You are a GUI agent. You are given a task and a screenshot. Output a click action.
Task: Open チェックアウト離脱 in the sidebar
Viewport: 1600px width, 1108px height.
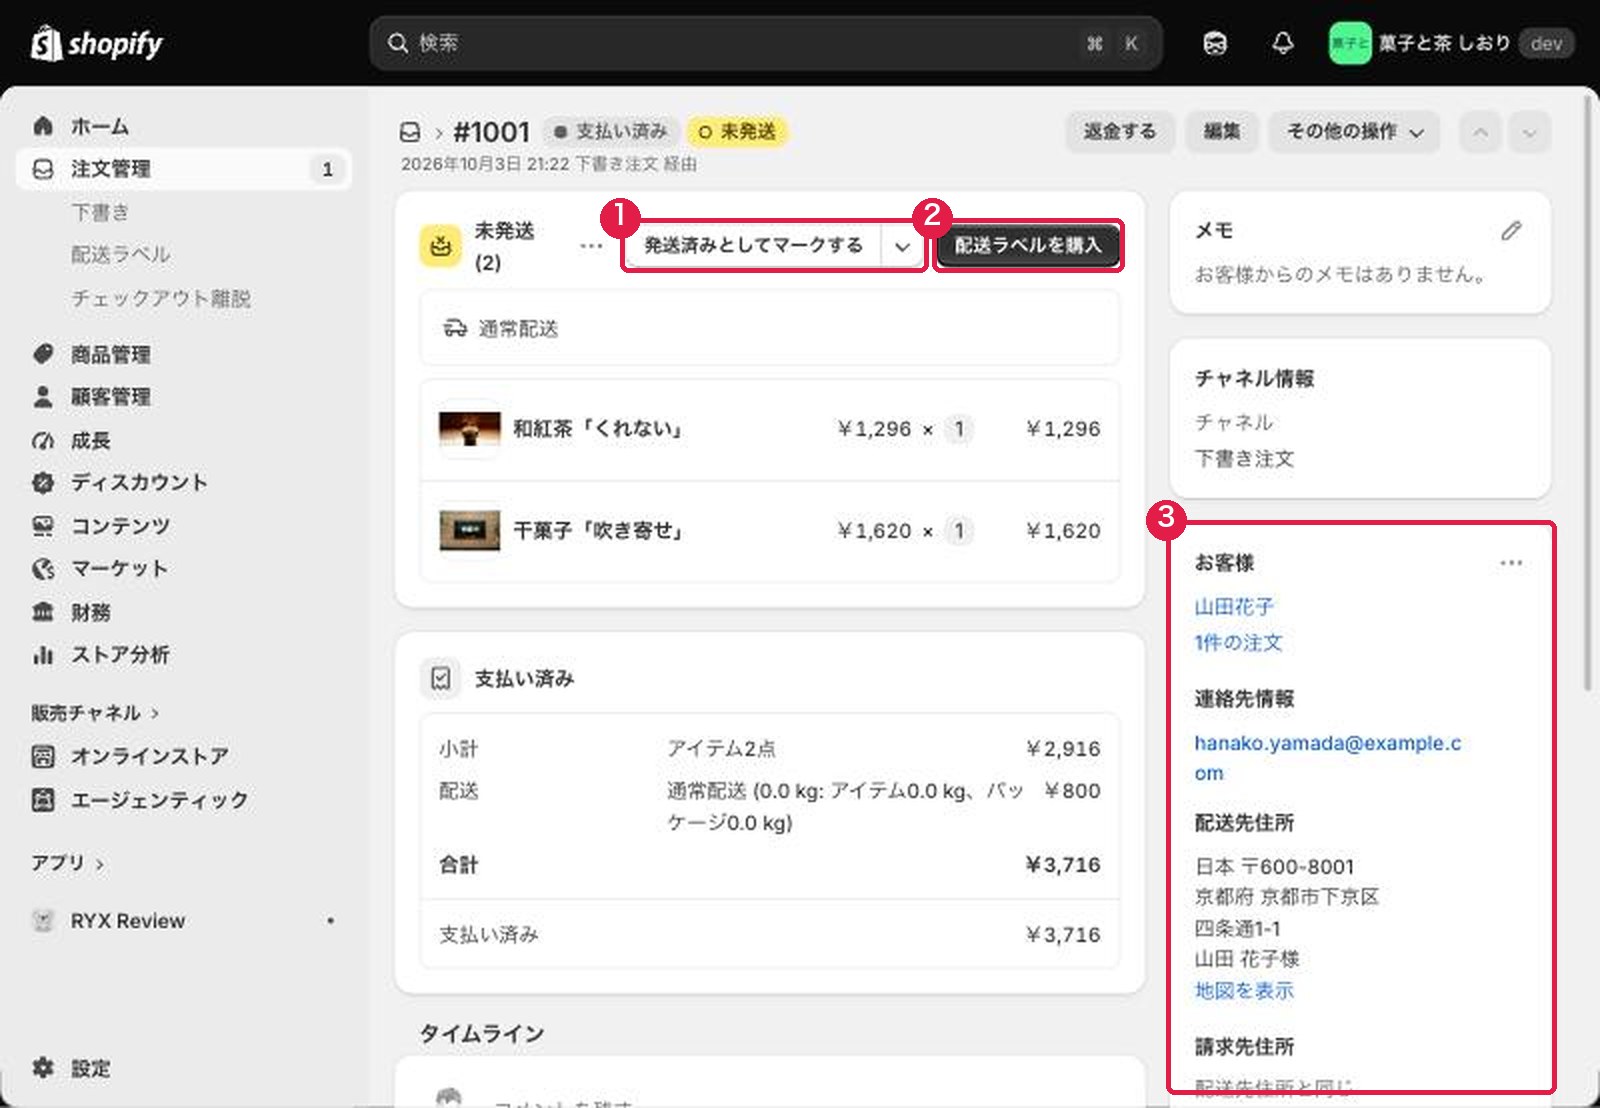(x=161, y=298)
